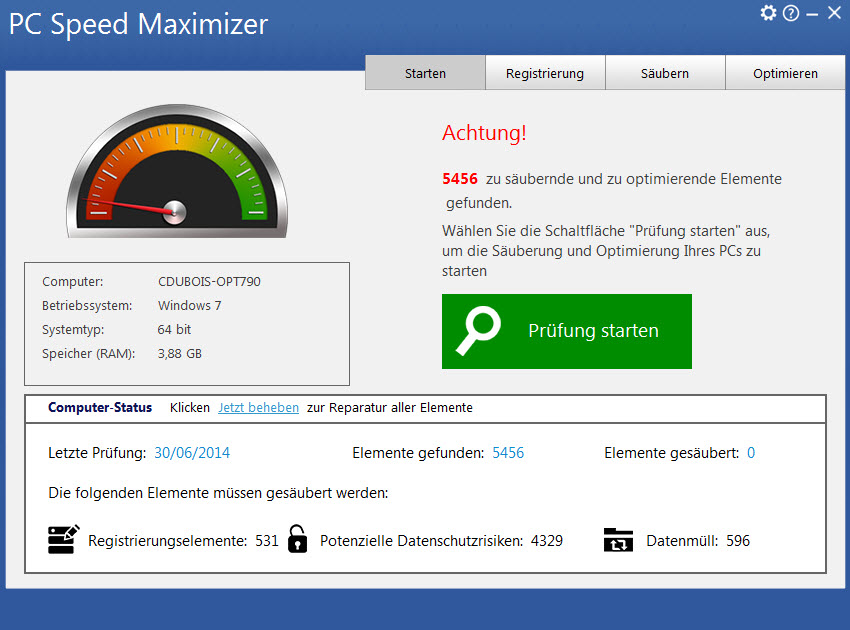850x630 pixels.
Task: Switch to the Starten tab
Action: 426,73
